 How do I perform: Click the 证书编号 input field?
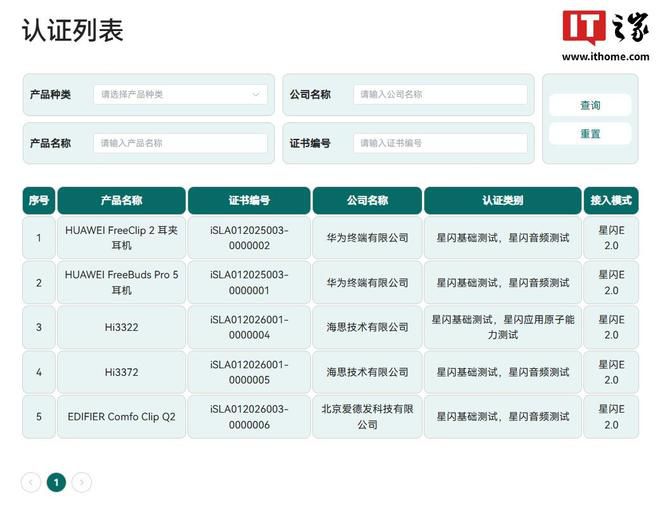440,143
